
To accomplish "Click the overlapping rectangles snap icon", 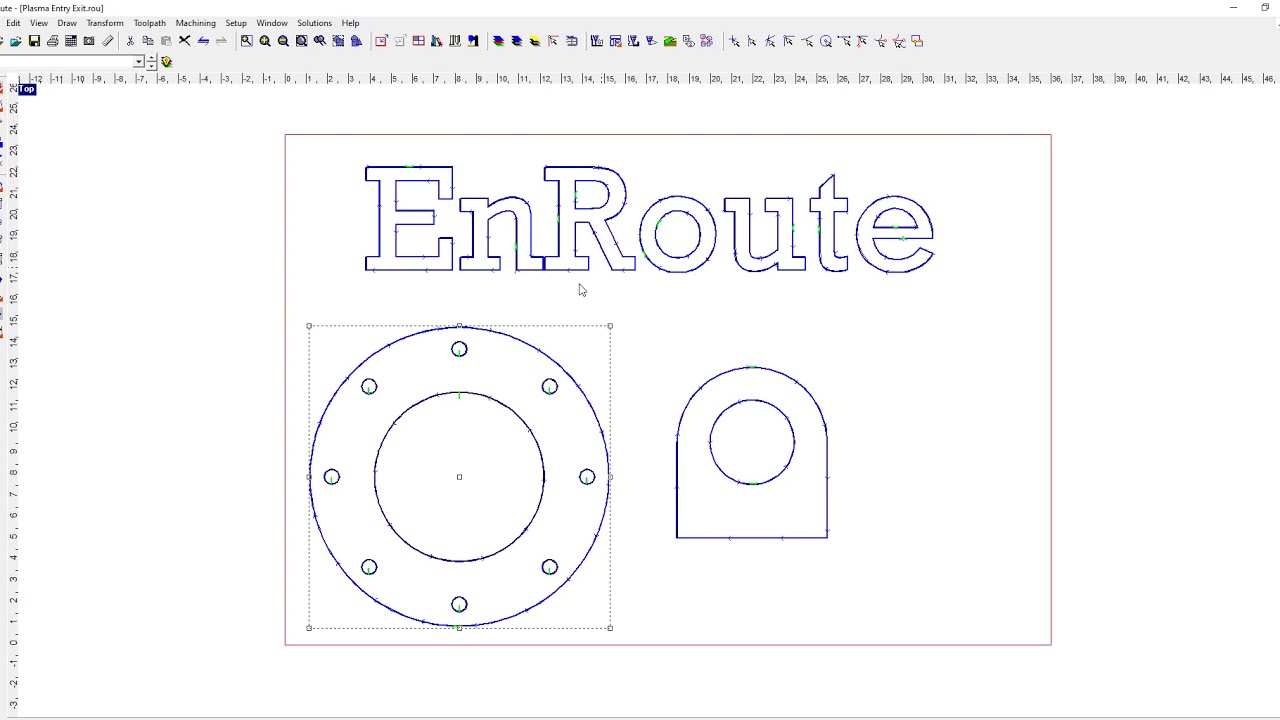I will (917, 41).
